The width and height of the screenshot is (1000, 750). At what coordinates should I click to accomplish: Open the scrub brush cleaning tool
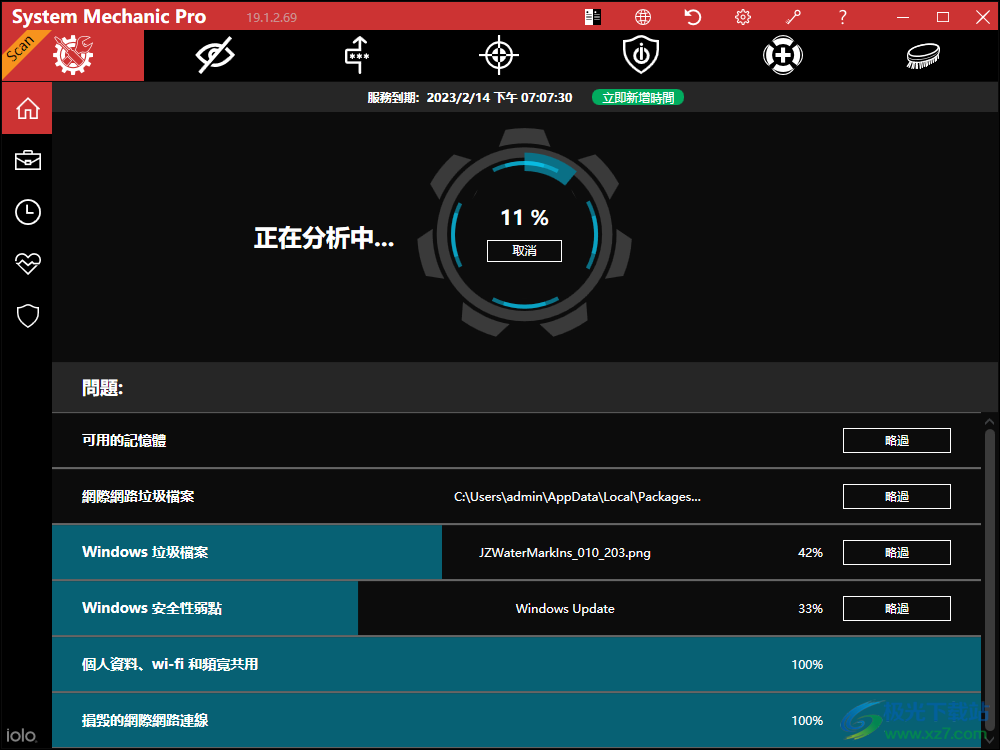pyautogui.click(x=923, y=55)
